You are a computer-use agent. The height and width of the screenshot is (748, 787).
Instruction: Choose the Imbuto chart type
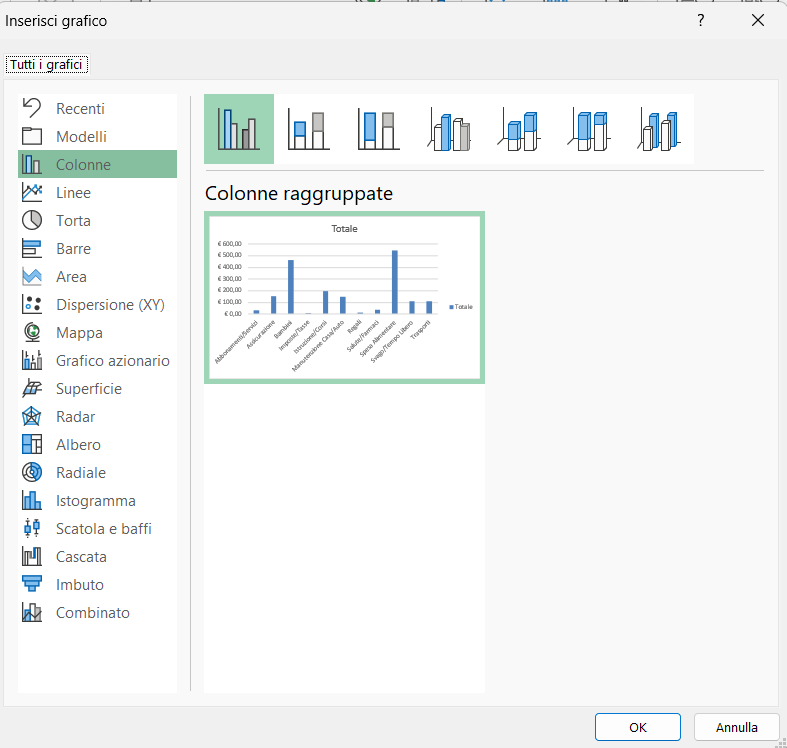[x=79, y=585]
